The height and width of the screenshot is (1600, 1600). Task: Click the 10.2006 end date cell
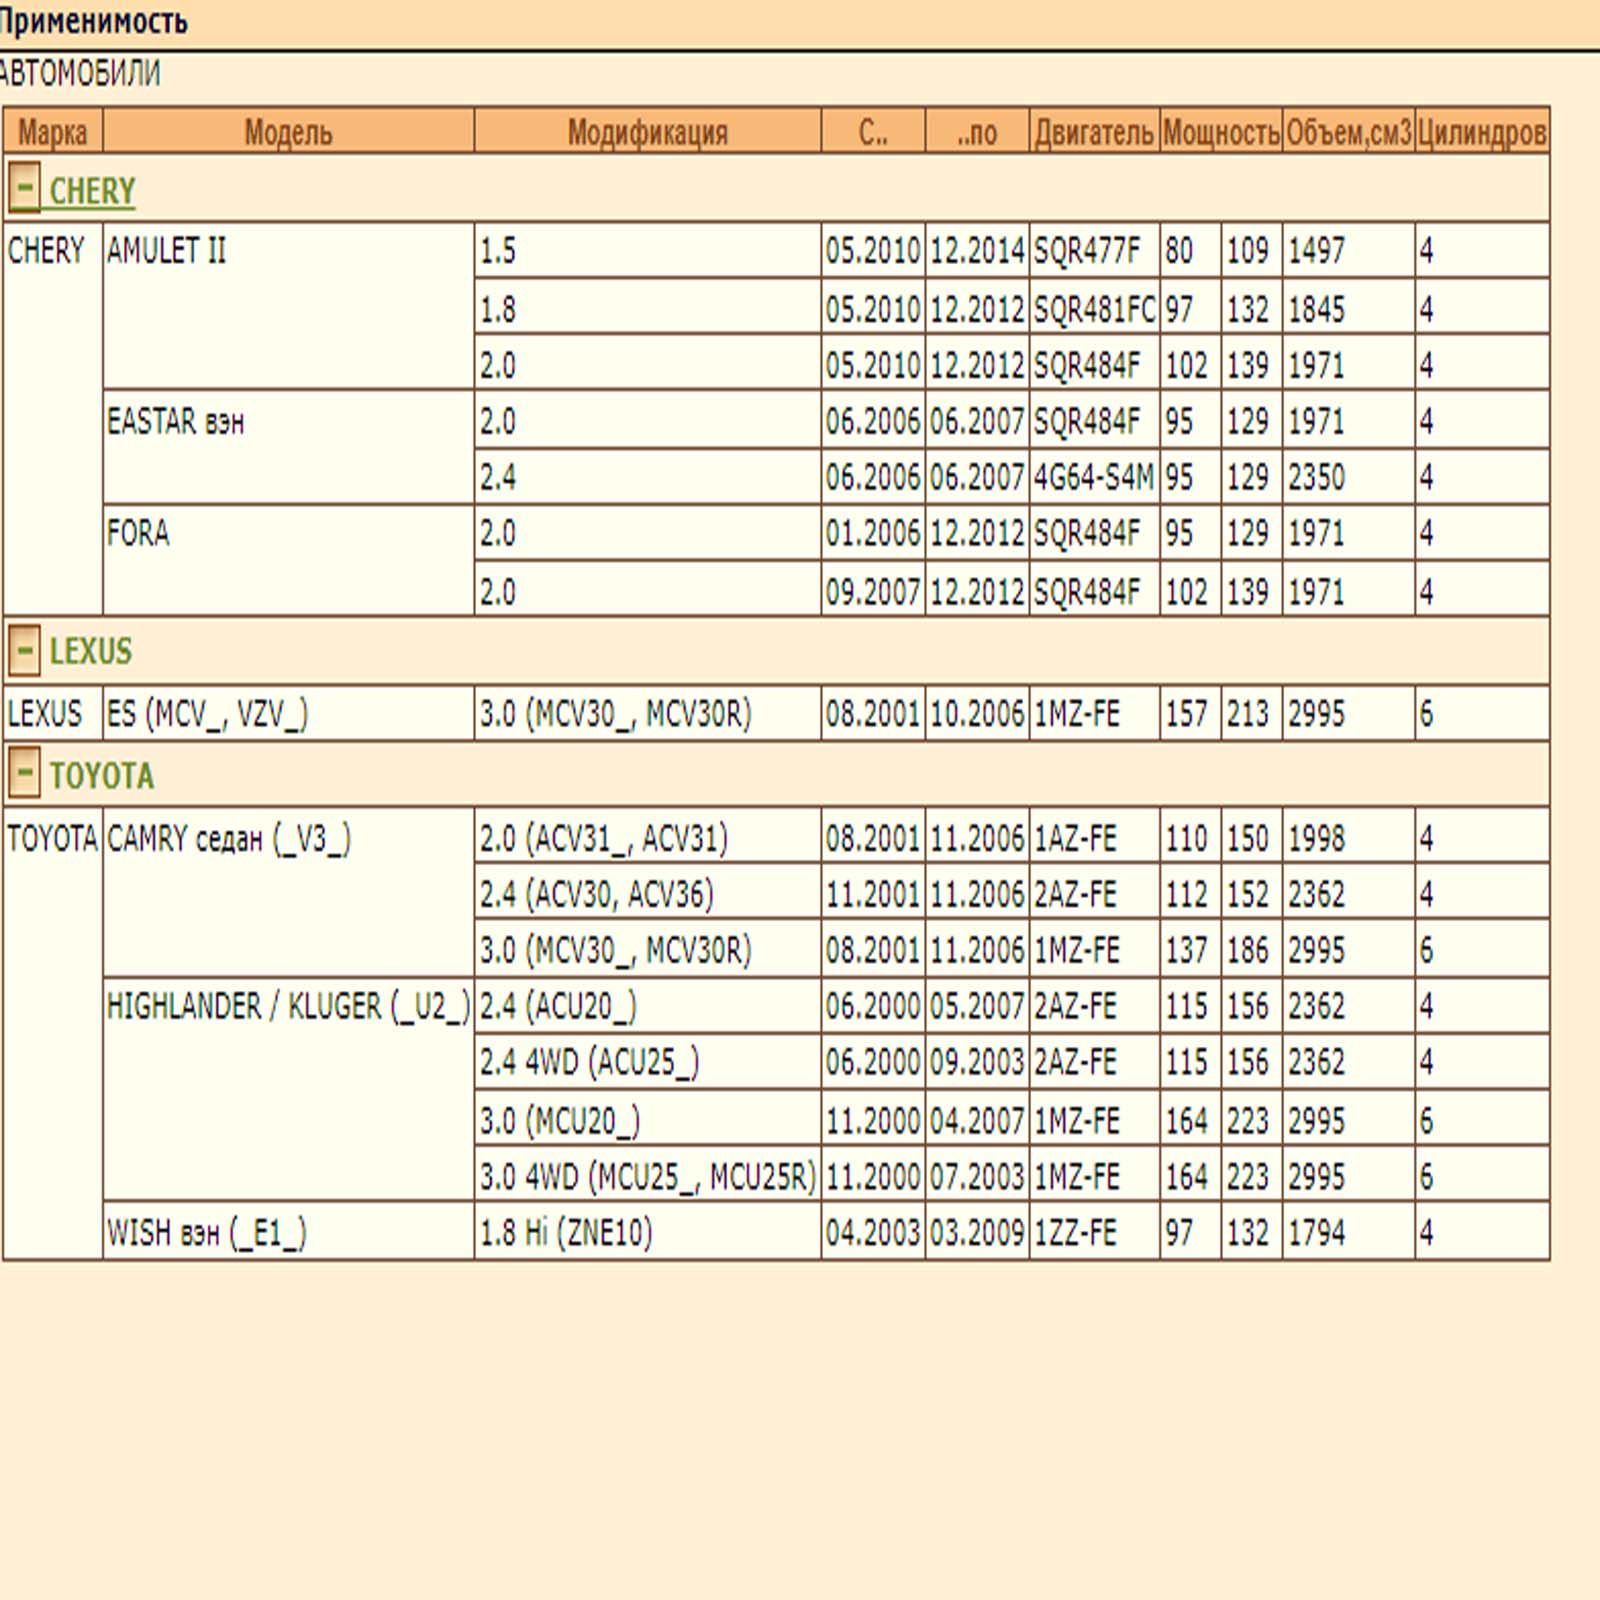coord(977,714)
